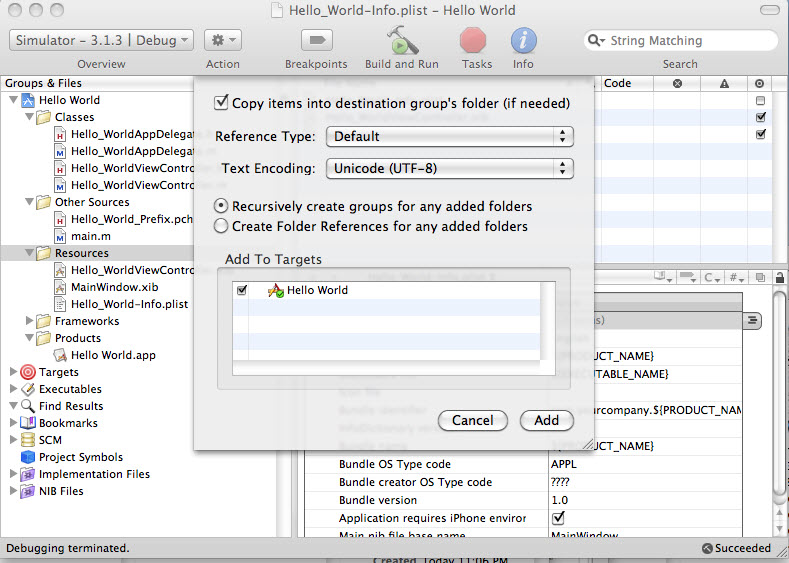Select the Hello World project icon
The image size is (789, 563).
tap(28, 100)
